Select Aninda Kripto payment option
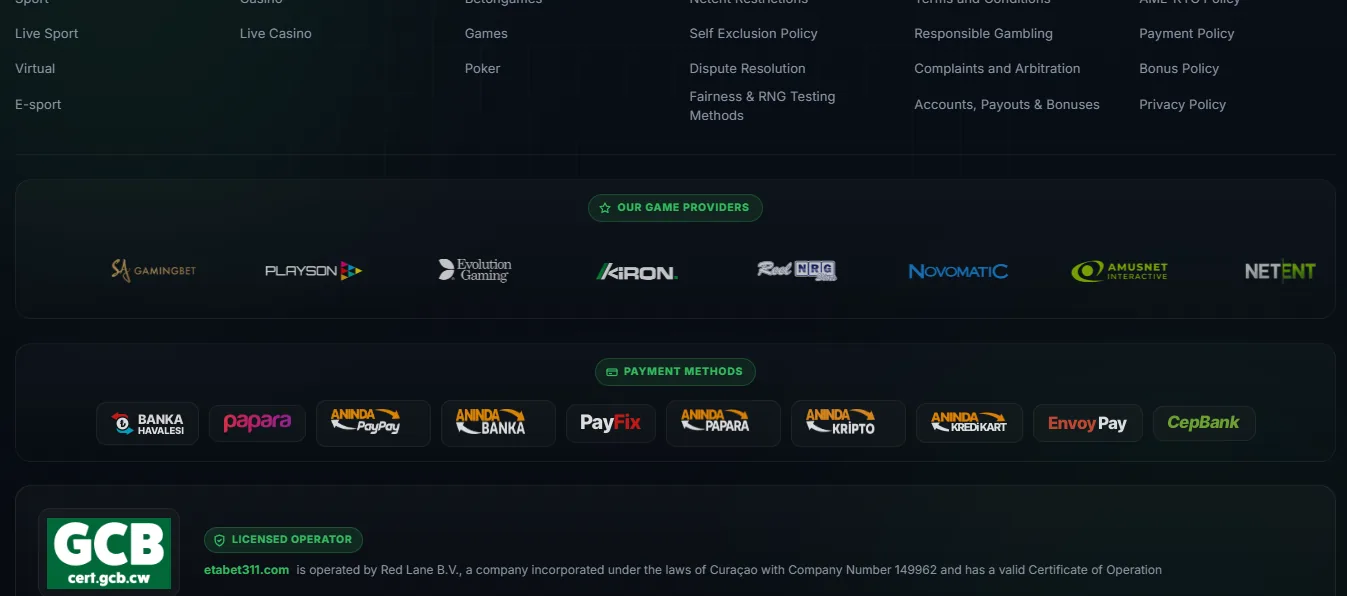This screenshot has height=596, width=1347. [x=848, y=423]
